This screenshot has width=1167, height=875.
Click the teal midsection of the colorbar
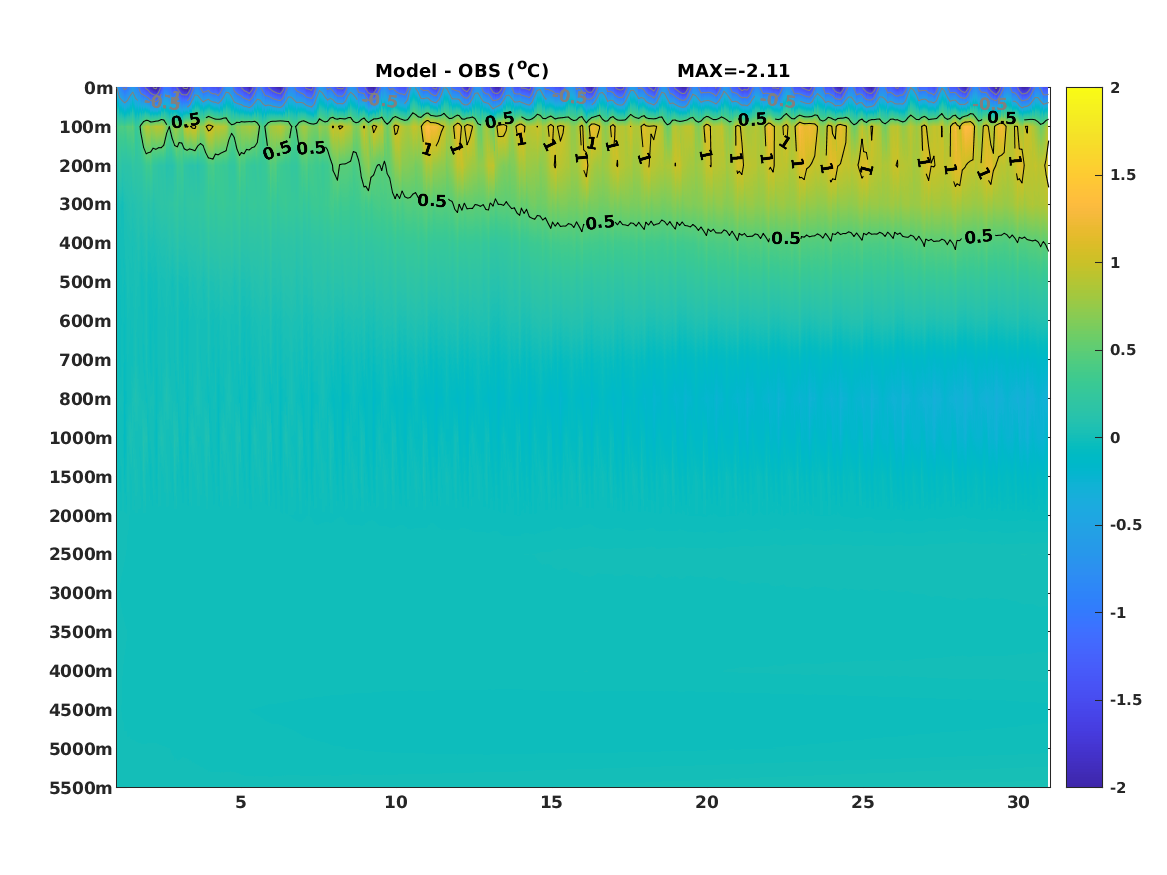pos(1084,438)
